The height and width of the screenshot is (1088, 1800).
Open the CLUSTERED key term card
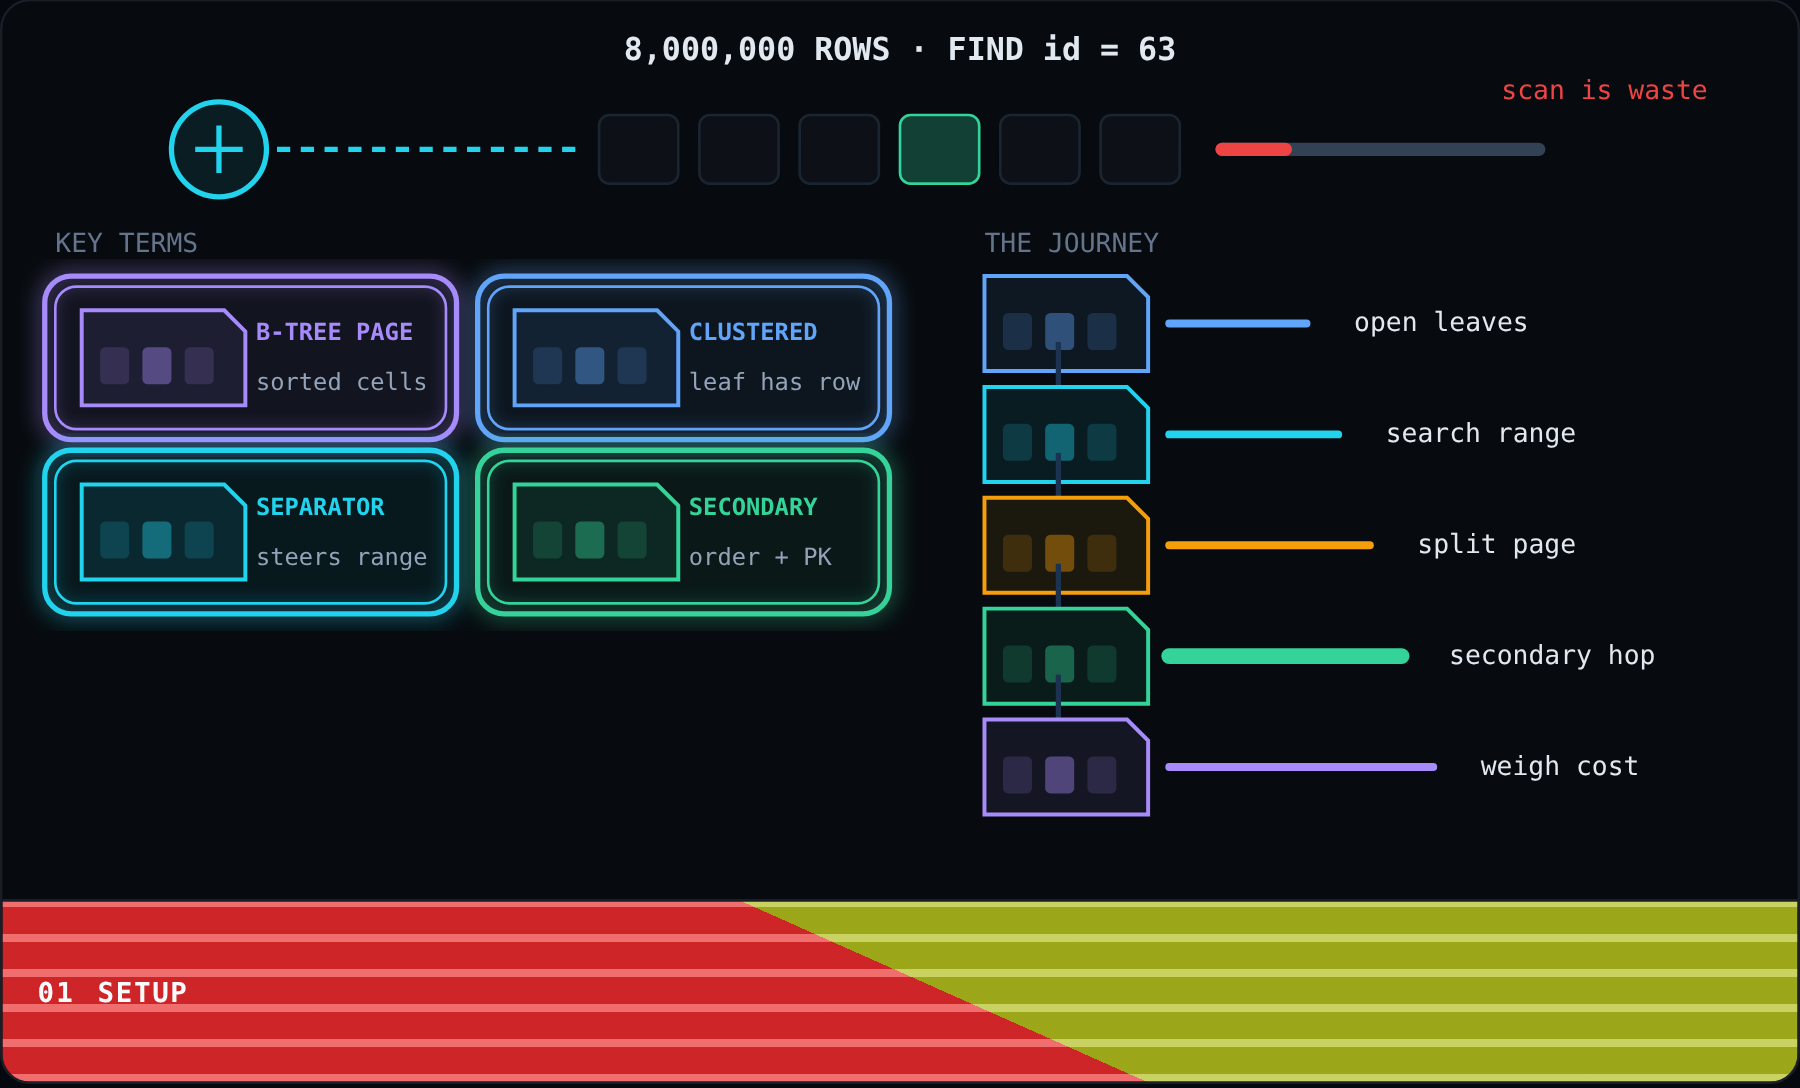tap(683, 358)
